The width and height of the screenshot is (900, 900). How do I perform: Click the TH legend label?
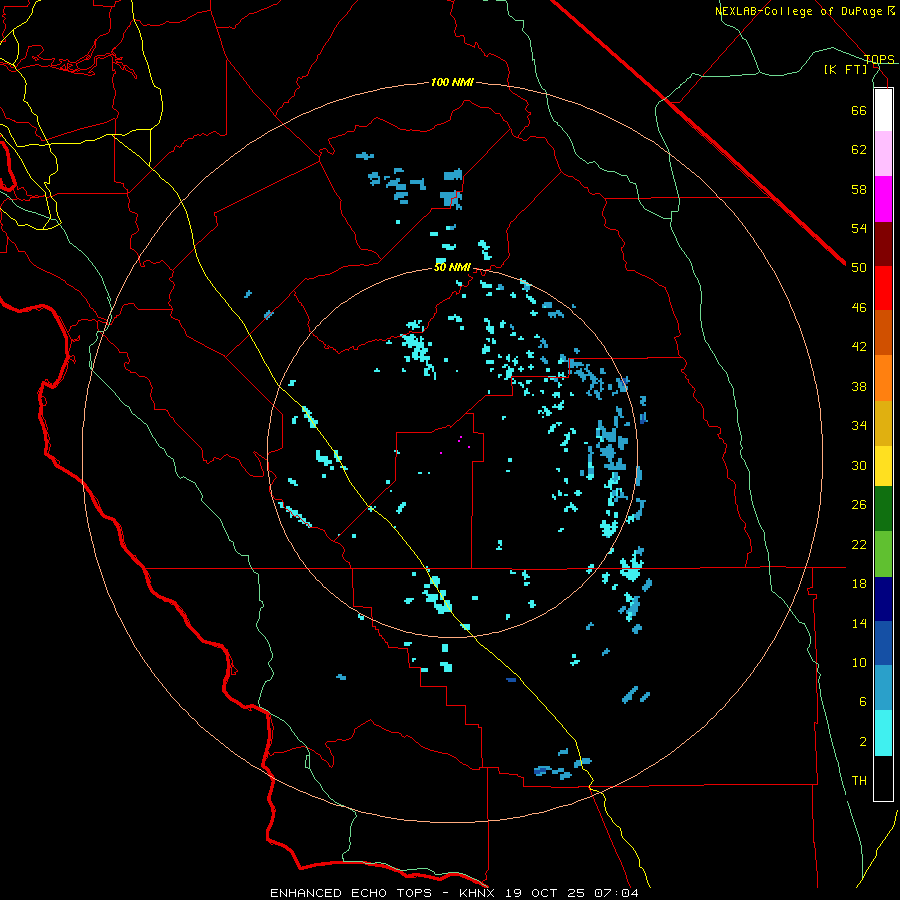(x=859, y=781)
